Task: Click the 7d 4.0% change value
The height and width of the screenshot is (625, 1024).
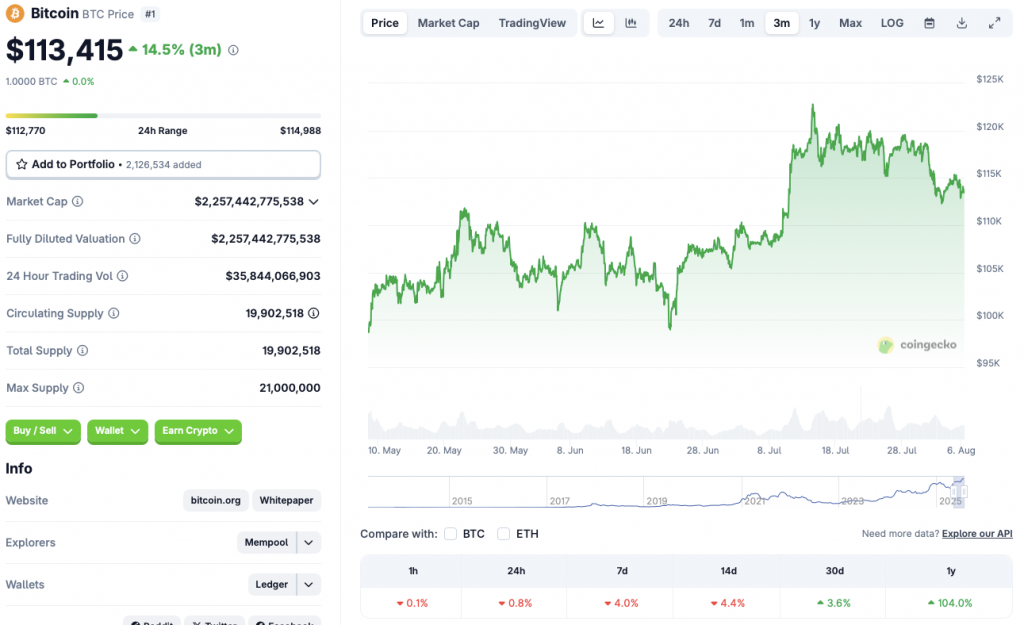Action: coord(622,603)
